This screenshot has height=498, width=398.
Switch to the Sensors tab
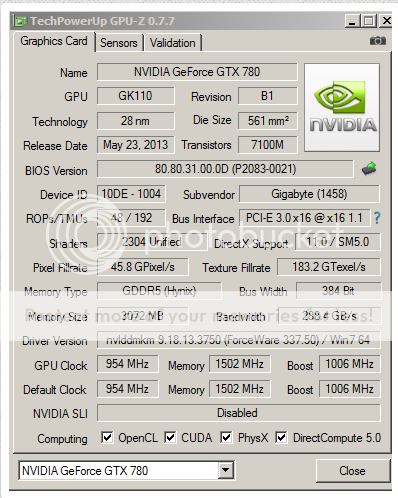tap(119, 43)
